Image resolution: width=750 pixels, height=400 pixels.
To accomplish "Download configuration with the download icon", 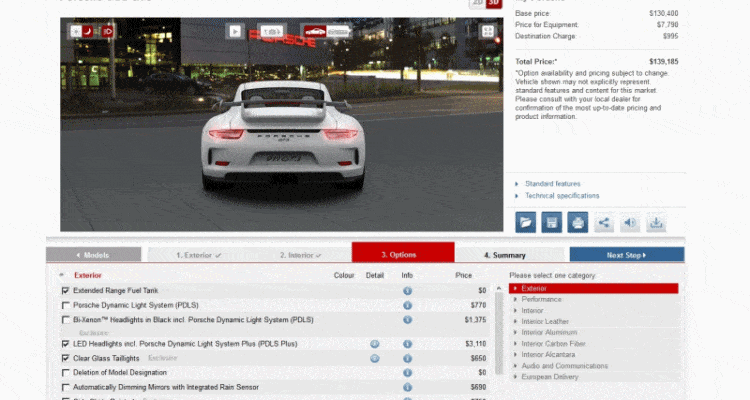I will point(656,222).
